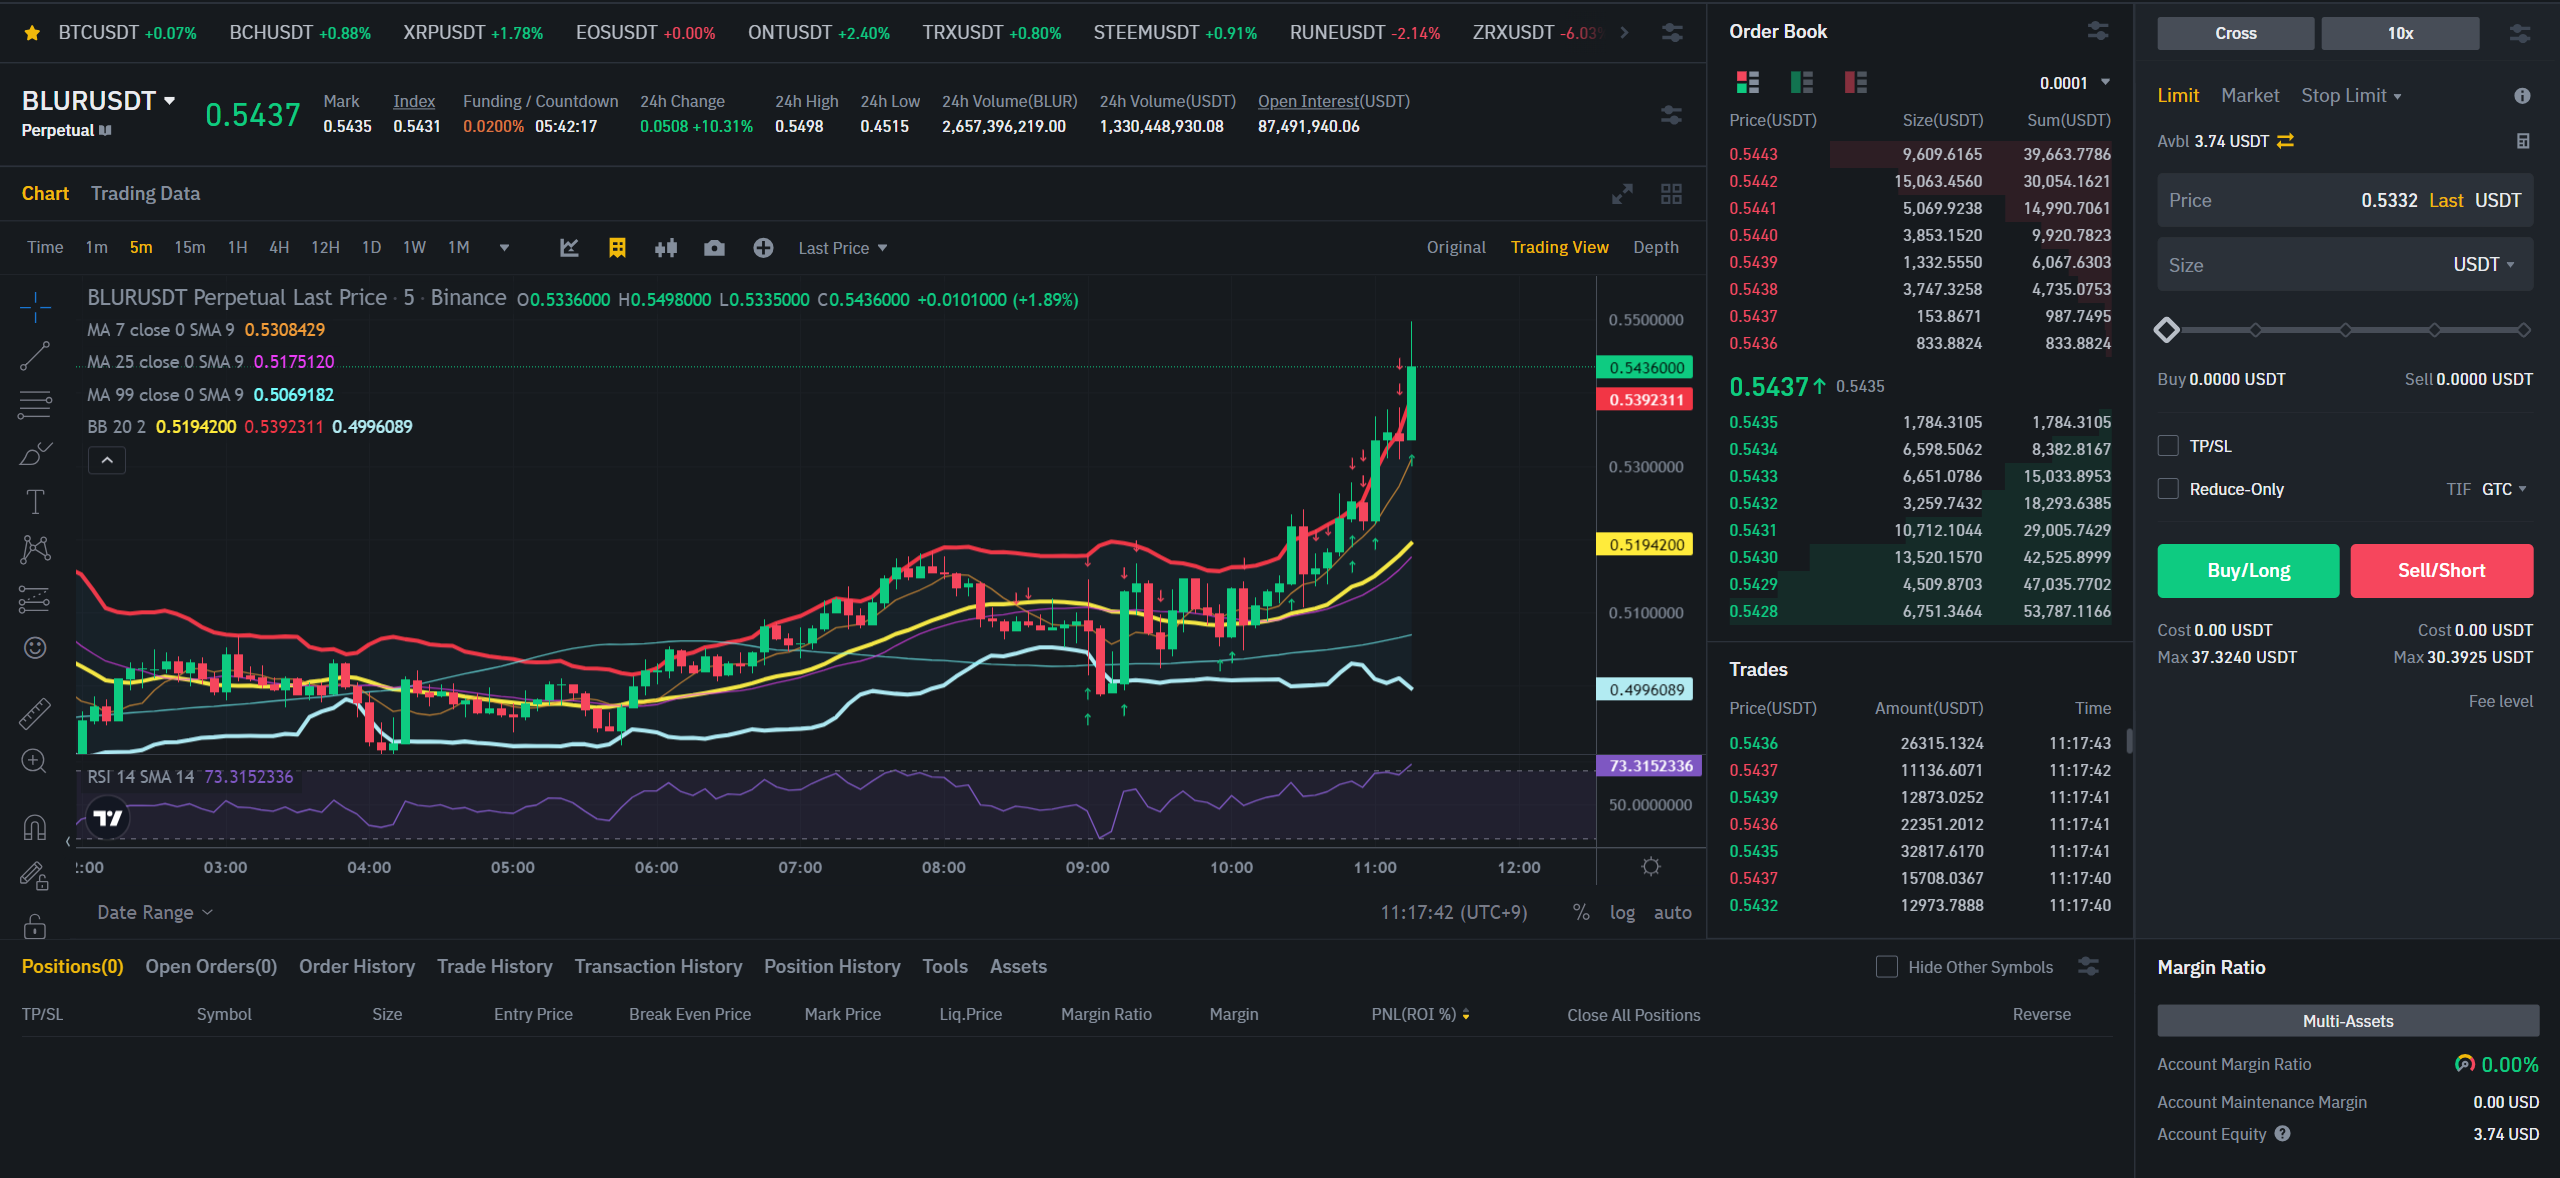Show bids-only order book view

point(1802,82)
